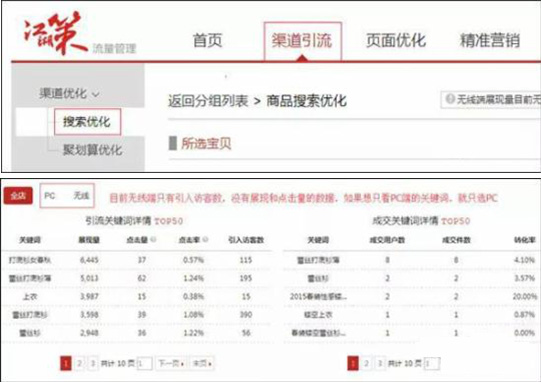541x382 pixels.
Task: Open 聚划算优化 in the sidebar
Action: [92, 150]
